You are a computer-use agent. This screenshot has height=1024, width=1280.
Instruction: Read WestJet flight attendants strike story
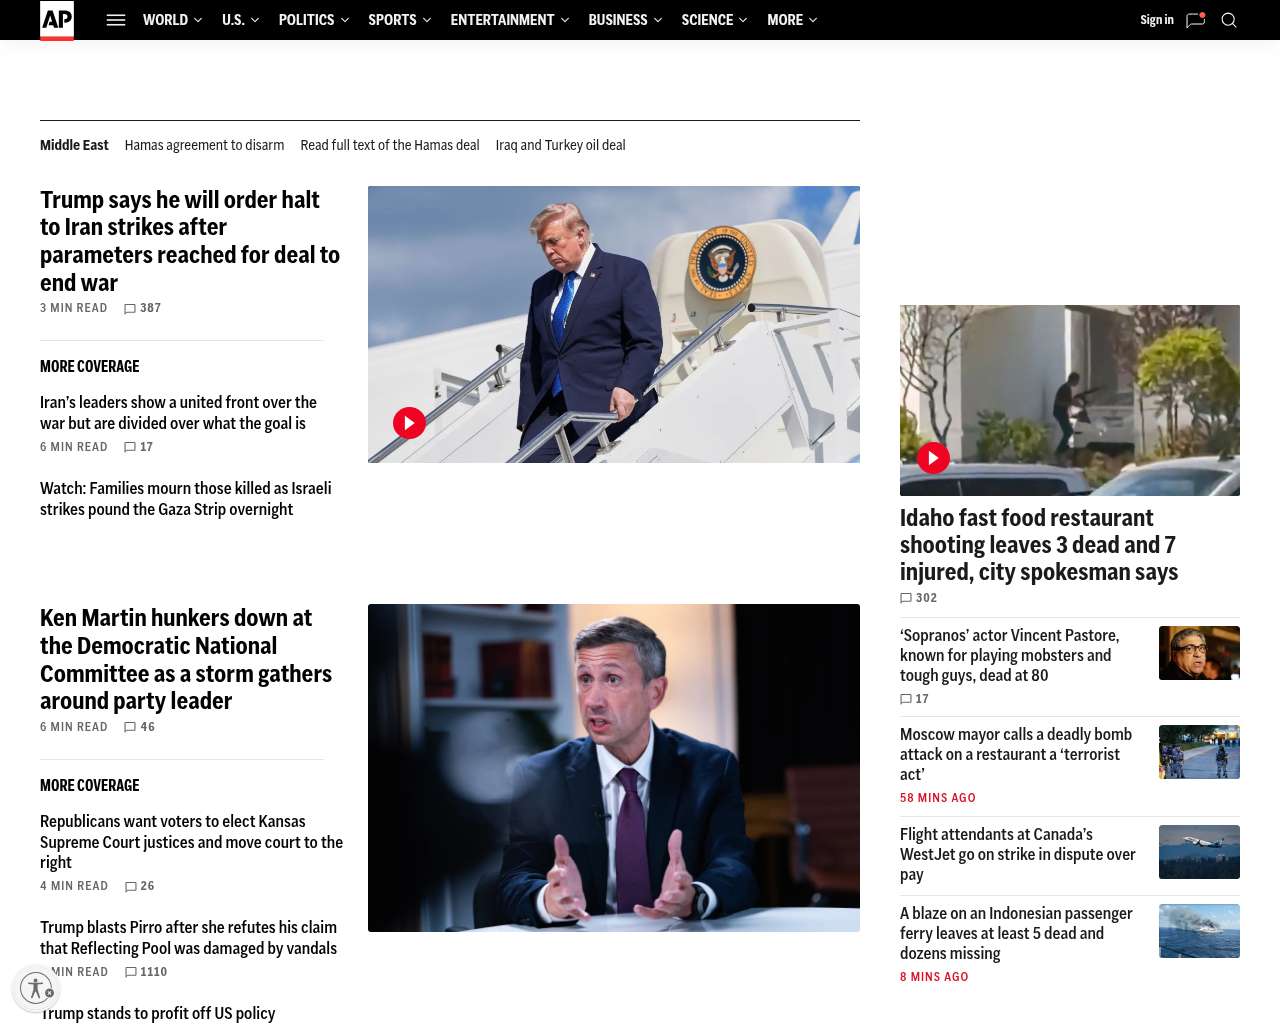tap(1017, 854)
